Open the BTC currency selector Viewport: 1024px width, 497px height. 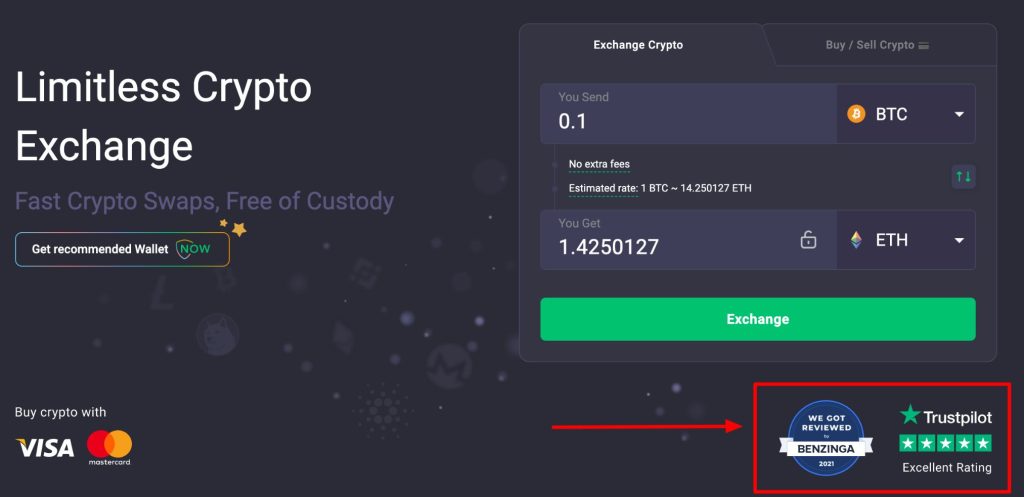tap(906, 114)
